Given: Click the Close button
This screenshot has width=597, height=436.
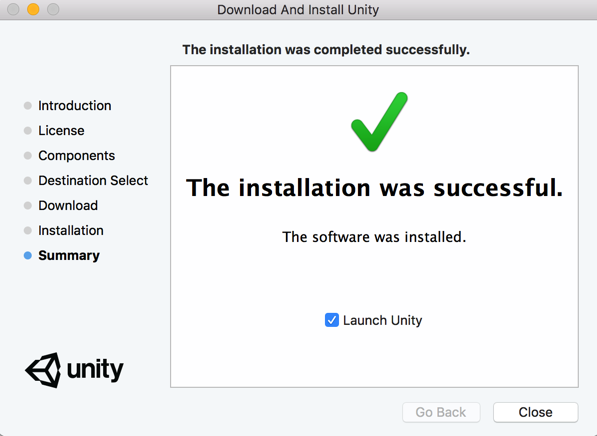Looking at the screenshot, I should click(535, 412).
